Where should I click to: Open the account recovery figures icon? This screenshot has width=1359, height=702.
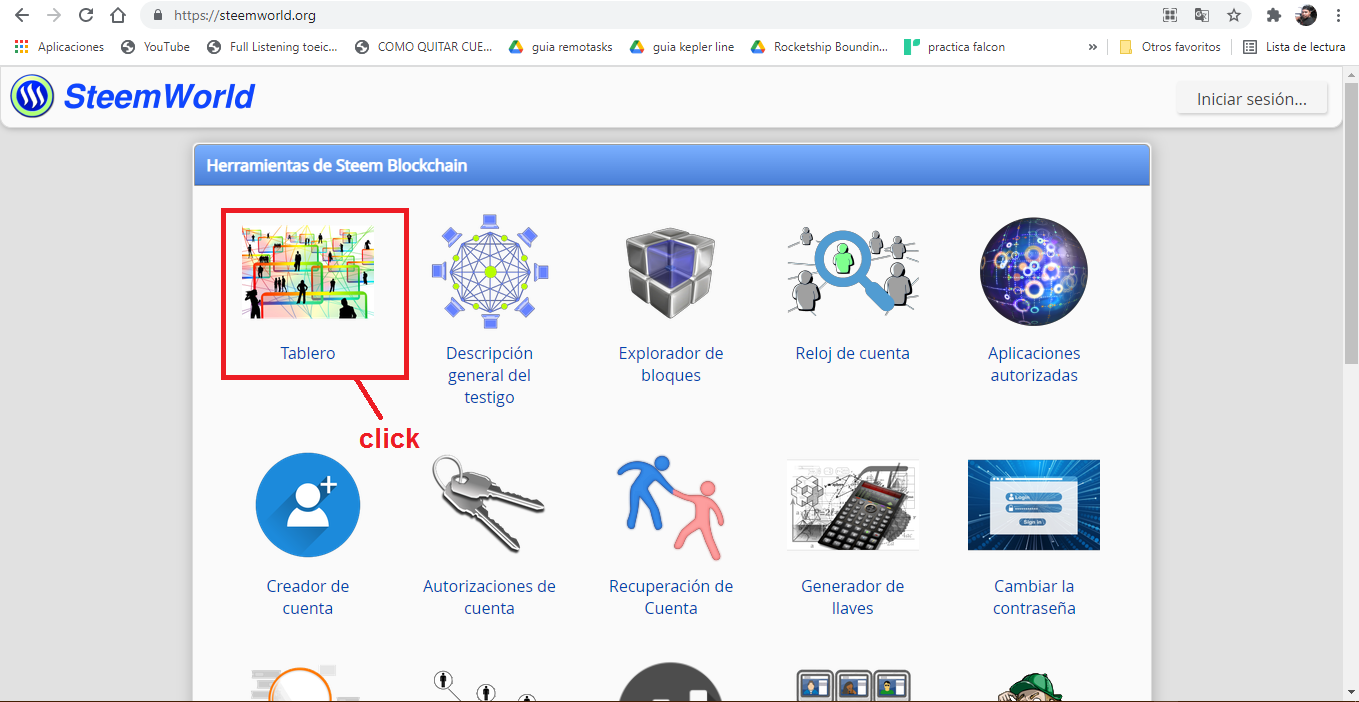pos(671,507)
